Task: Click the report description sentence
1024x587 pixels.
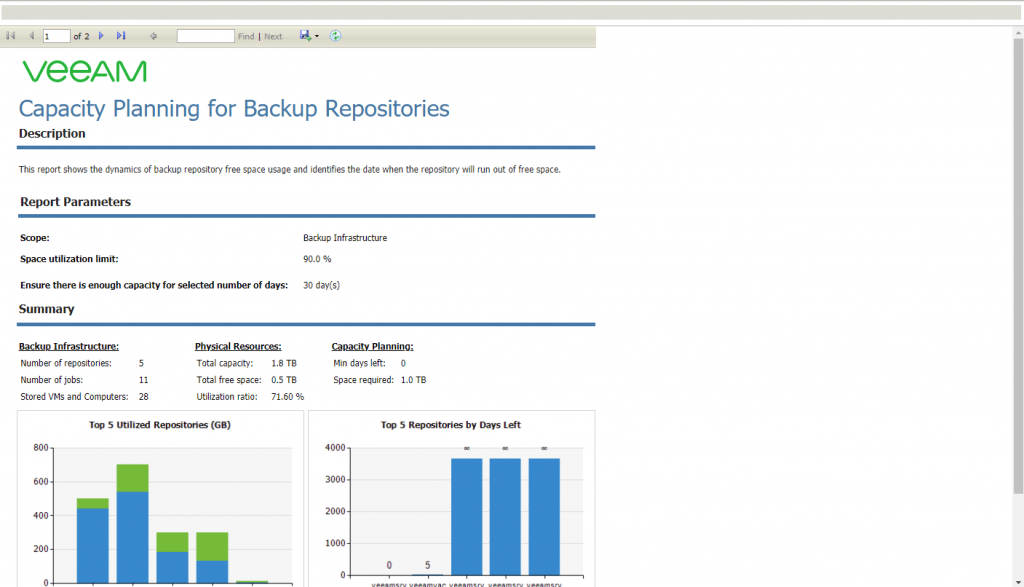Action: tap(289, 169)
